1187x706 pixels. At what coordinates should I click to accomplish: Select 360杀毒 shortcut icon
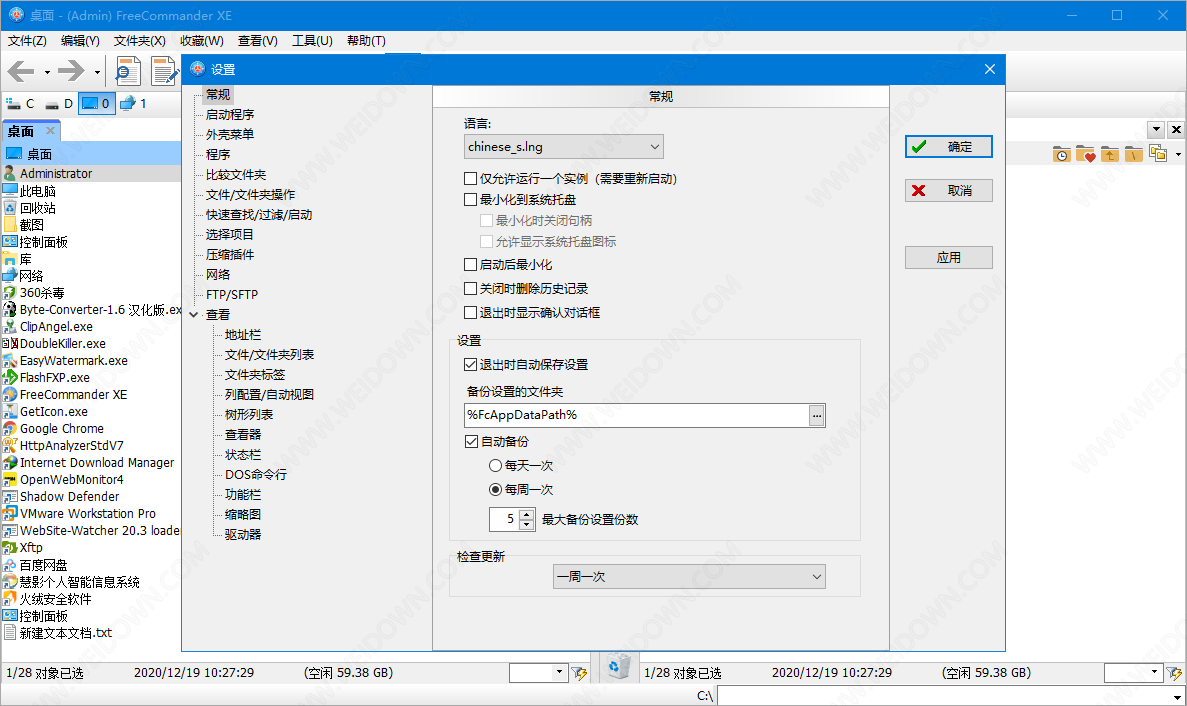[10, 293]
